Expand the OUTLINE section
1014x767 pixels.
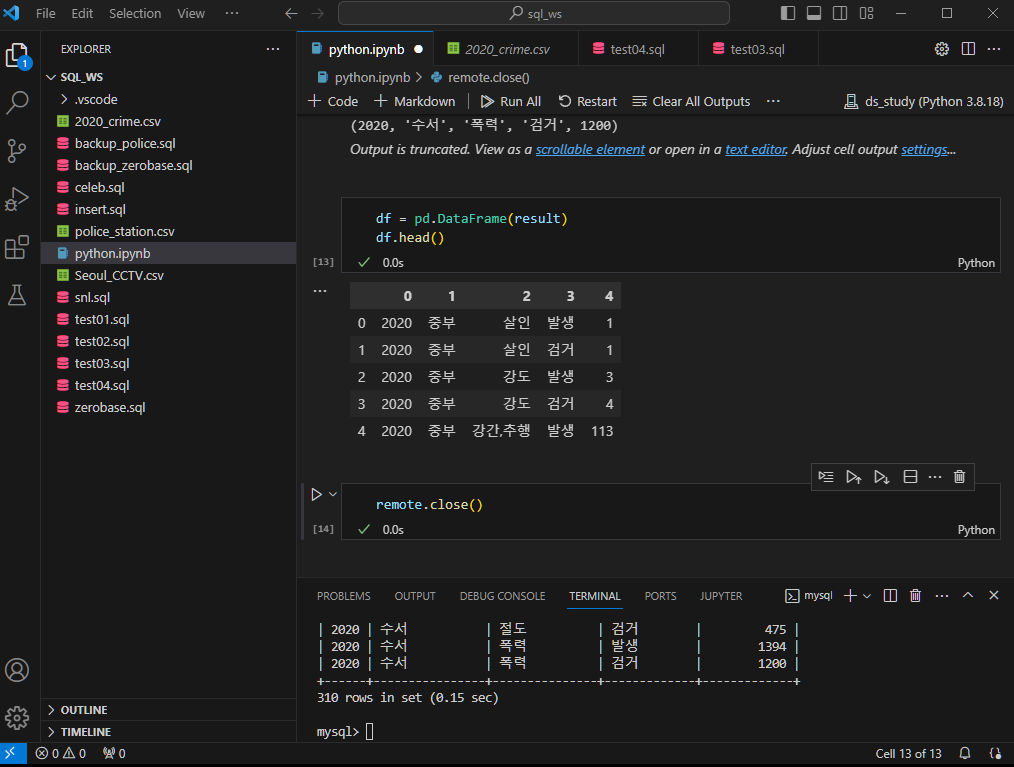[51, 710]
